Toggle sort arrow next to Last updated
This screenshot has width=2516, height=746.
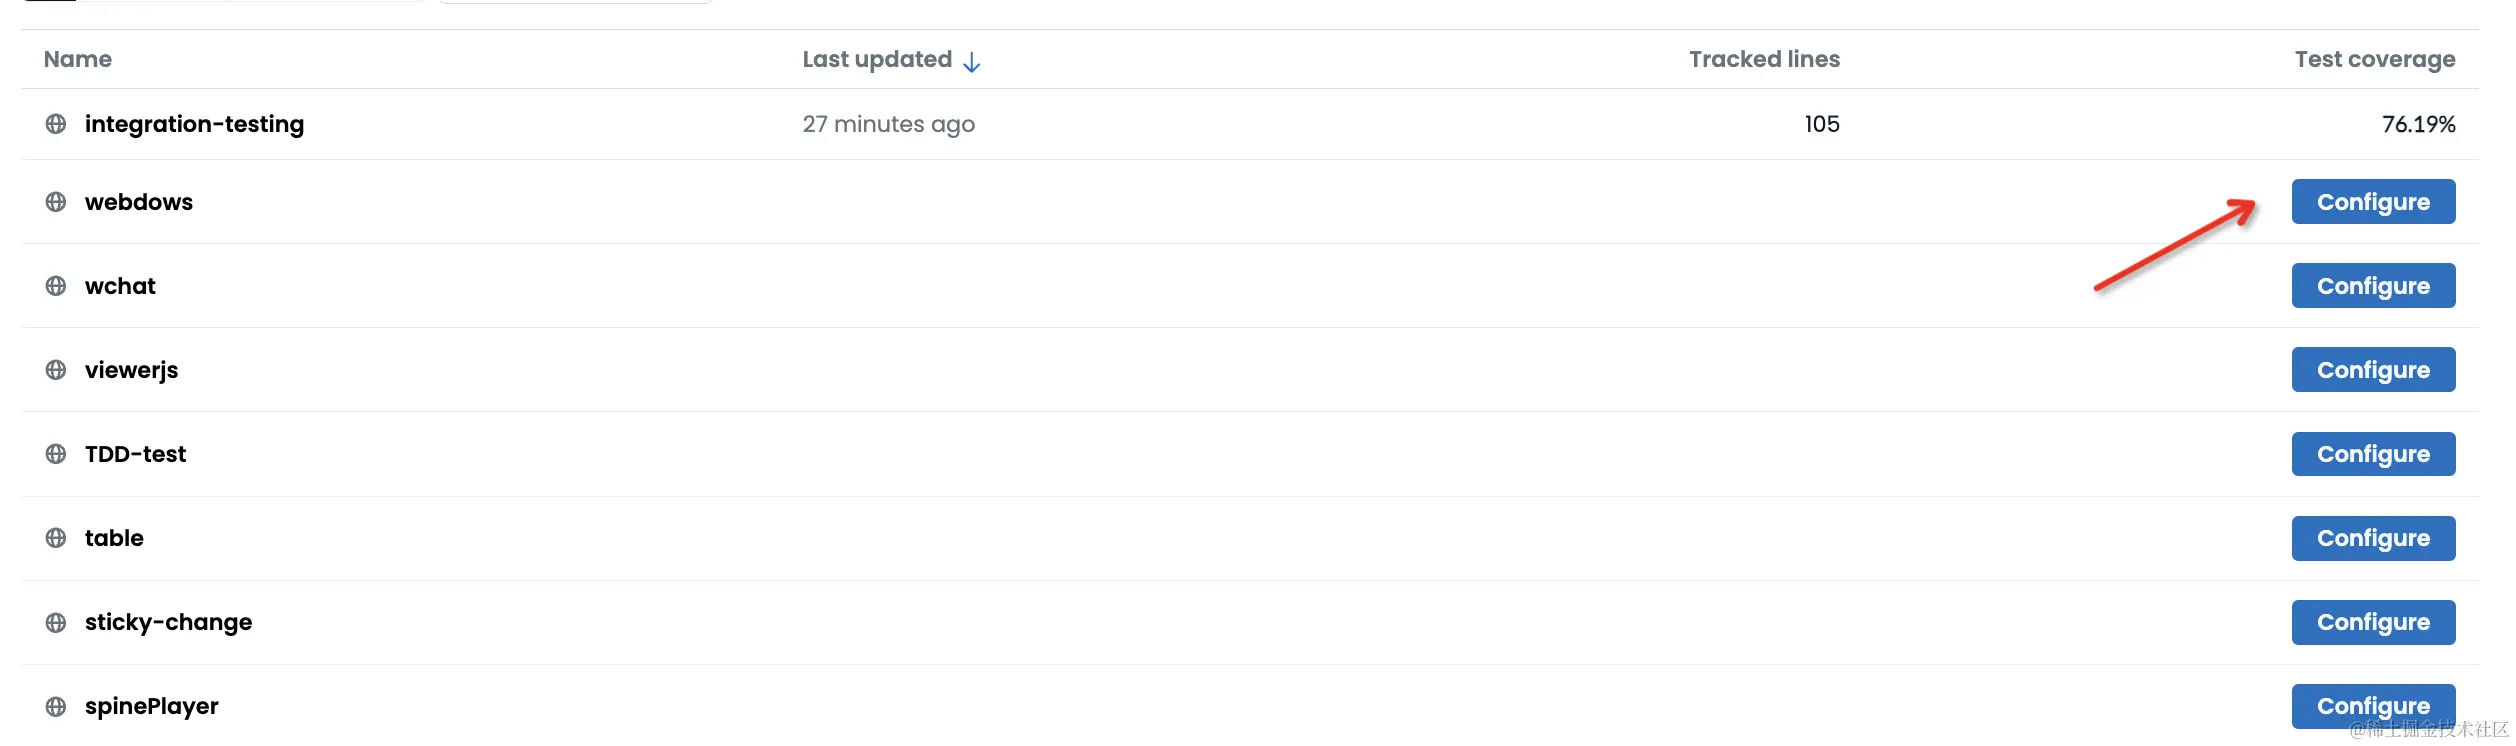(x=971, y=62)
